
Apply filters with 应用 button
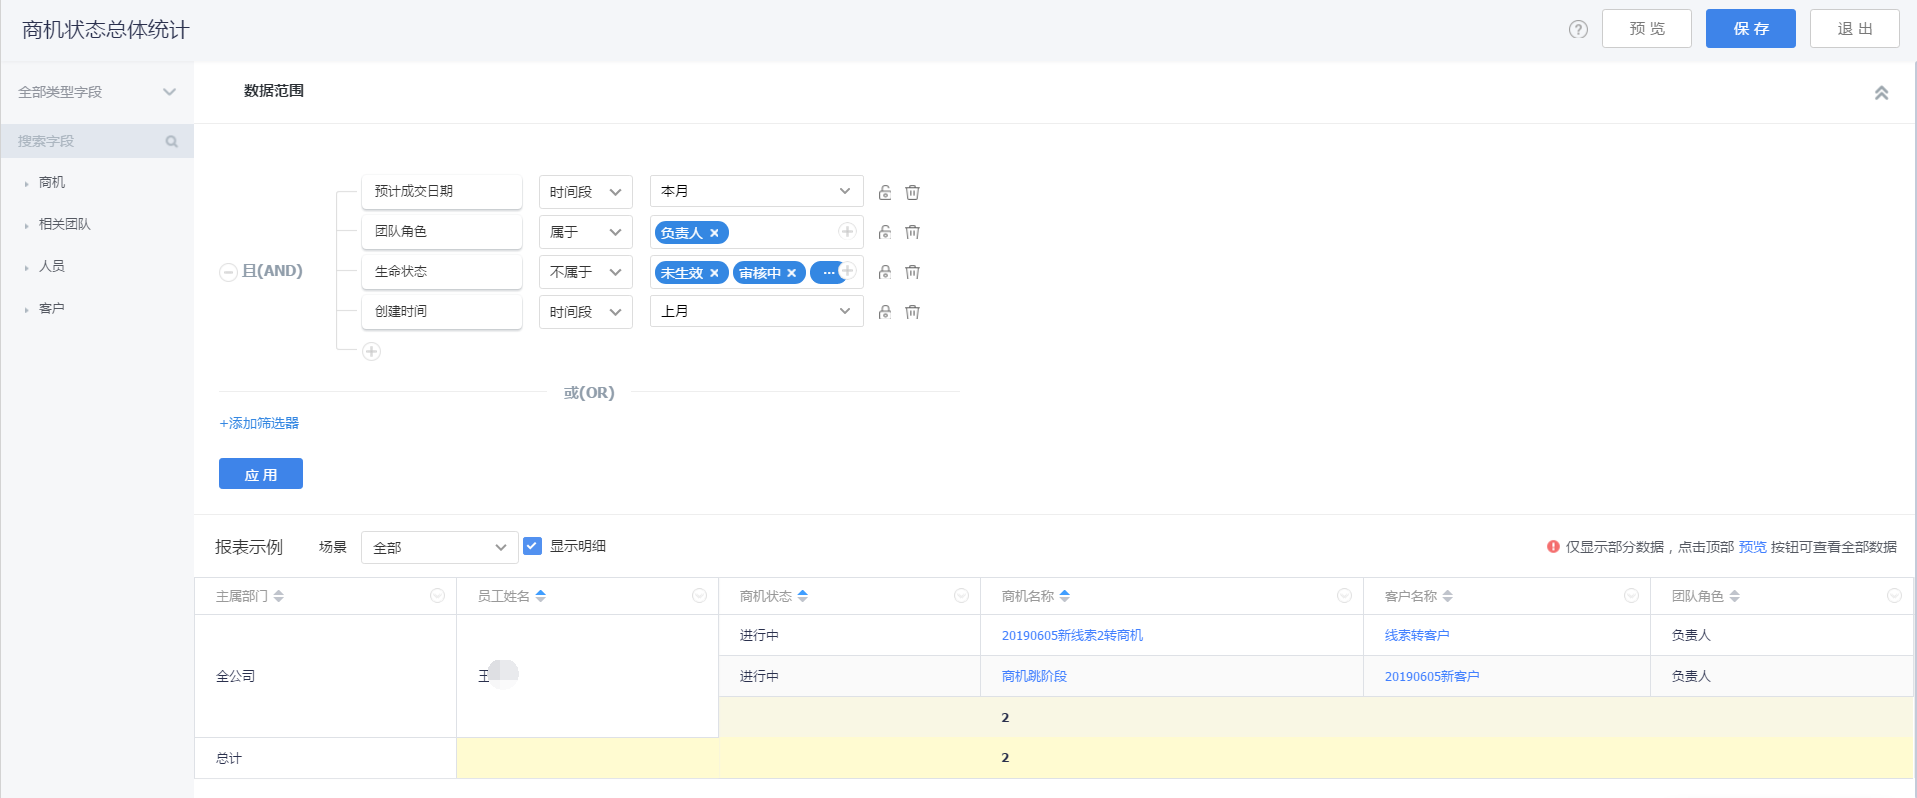tap(261, 474)
